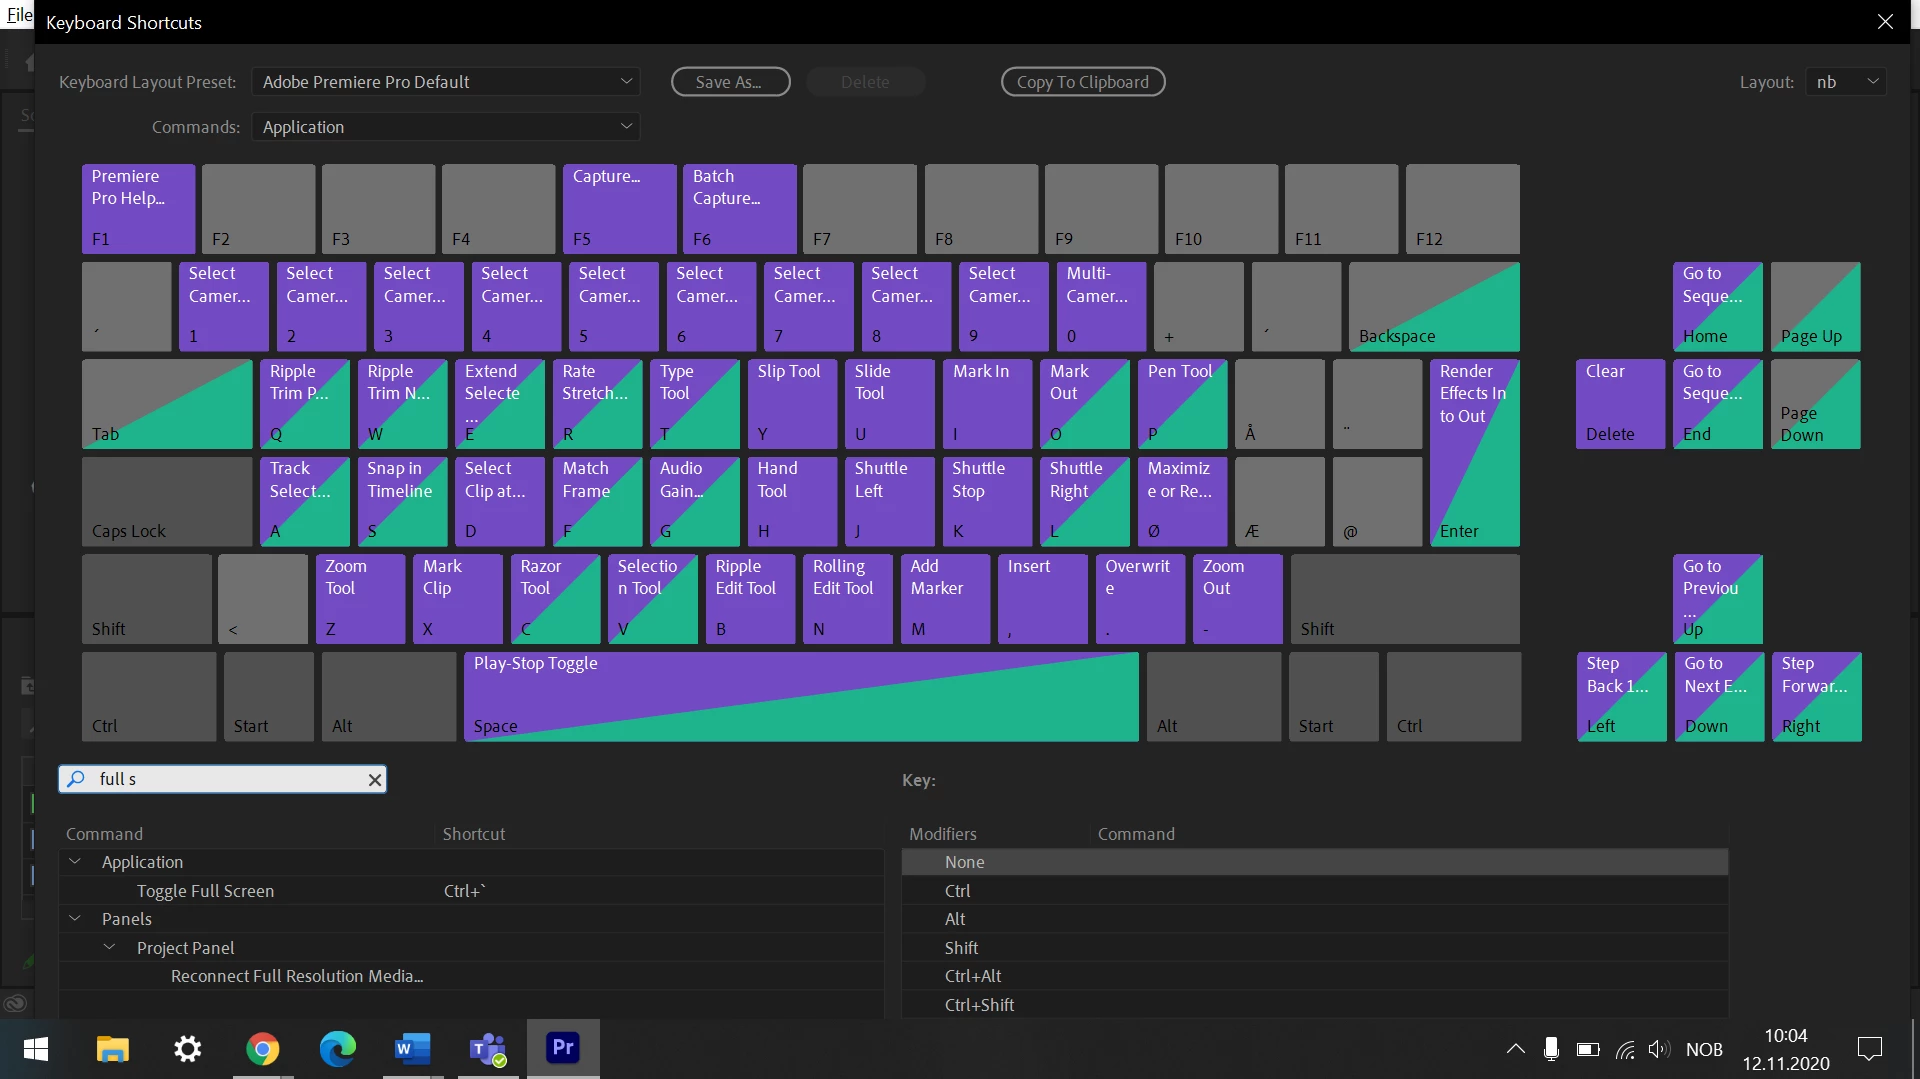Collapse the Project Panel subgroup
This screenshot has width=1920, height=1079.
point(110,947)
